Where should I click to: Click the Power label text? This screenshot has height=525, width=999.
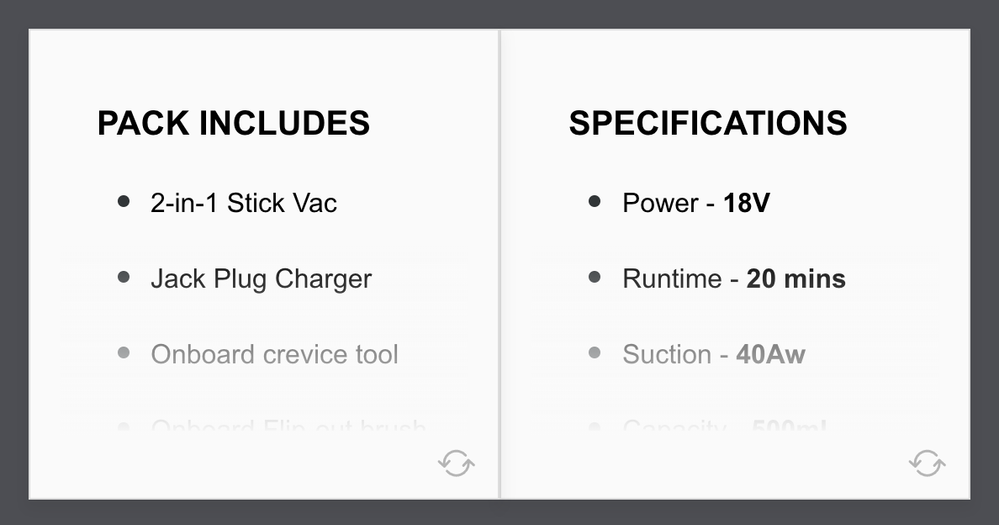660,203
